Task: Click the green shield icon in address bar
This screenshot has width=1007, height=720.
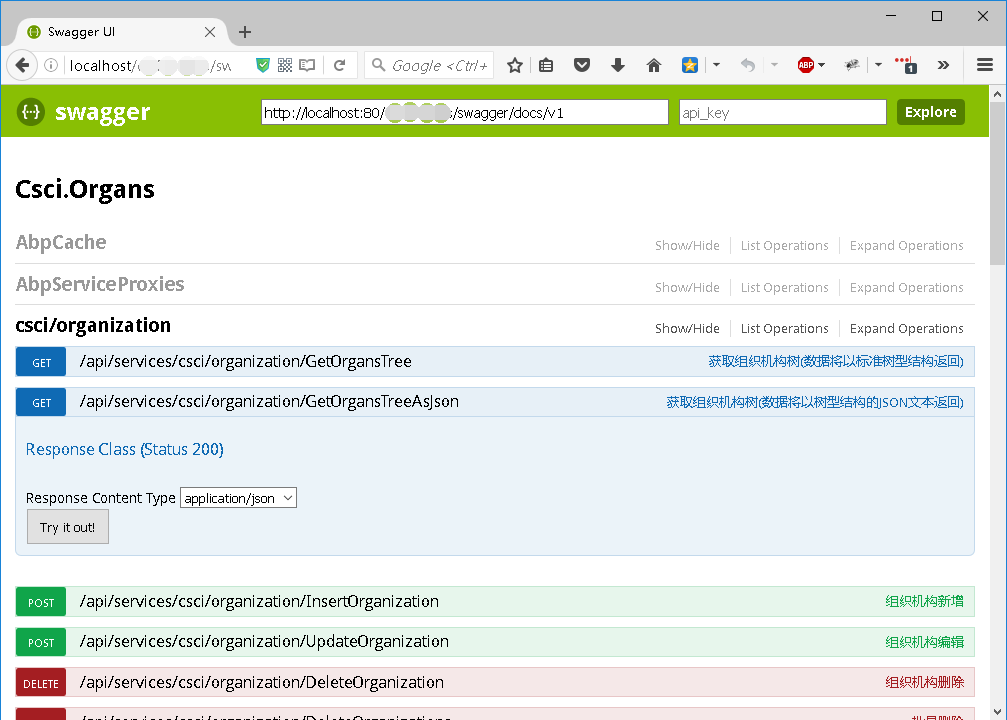Action: tap(263, 65)
